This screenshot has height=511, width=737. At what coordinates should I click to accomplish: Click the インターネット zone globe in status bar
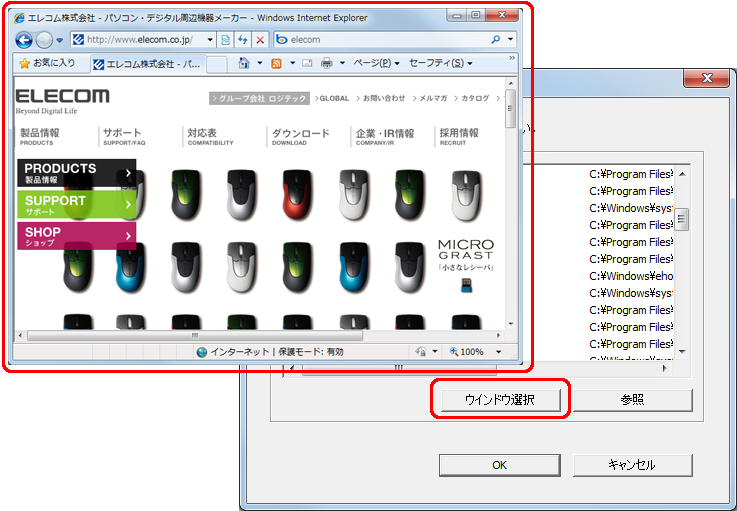202,352
